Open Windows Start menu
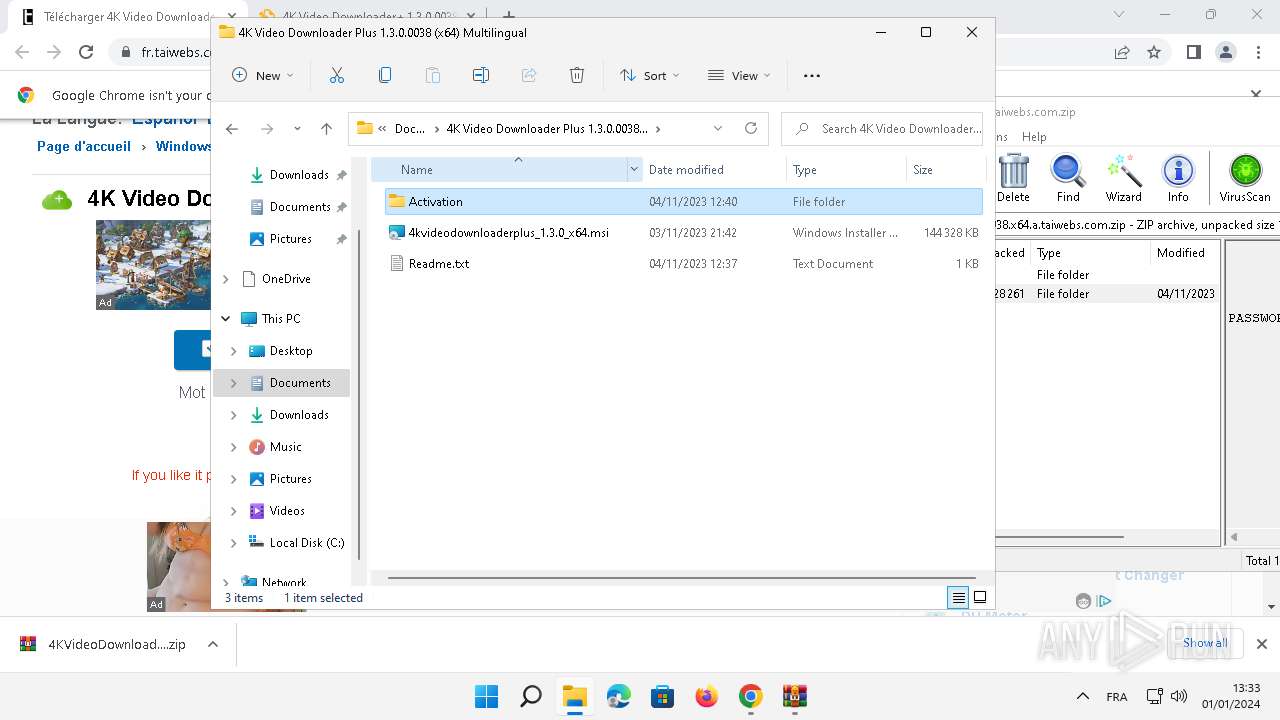The height and width of the screenshot is (720, 1280). click(x=486, y=696)
